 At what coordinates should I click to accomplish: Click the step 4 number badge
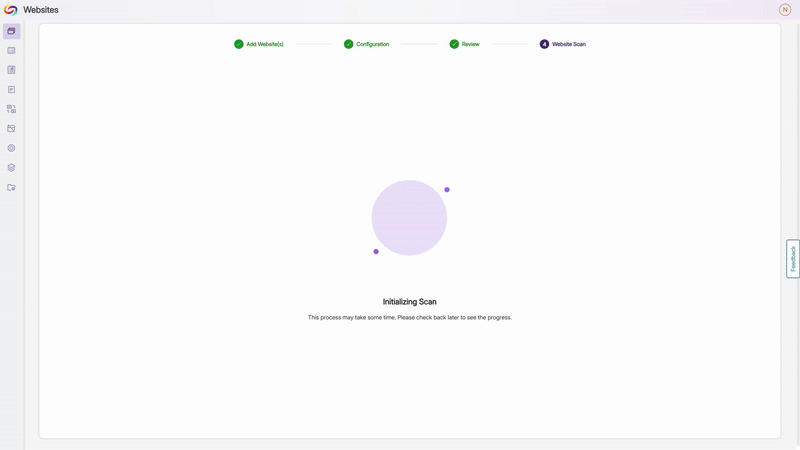coord(544,44)
